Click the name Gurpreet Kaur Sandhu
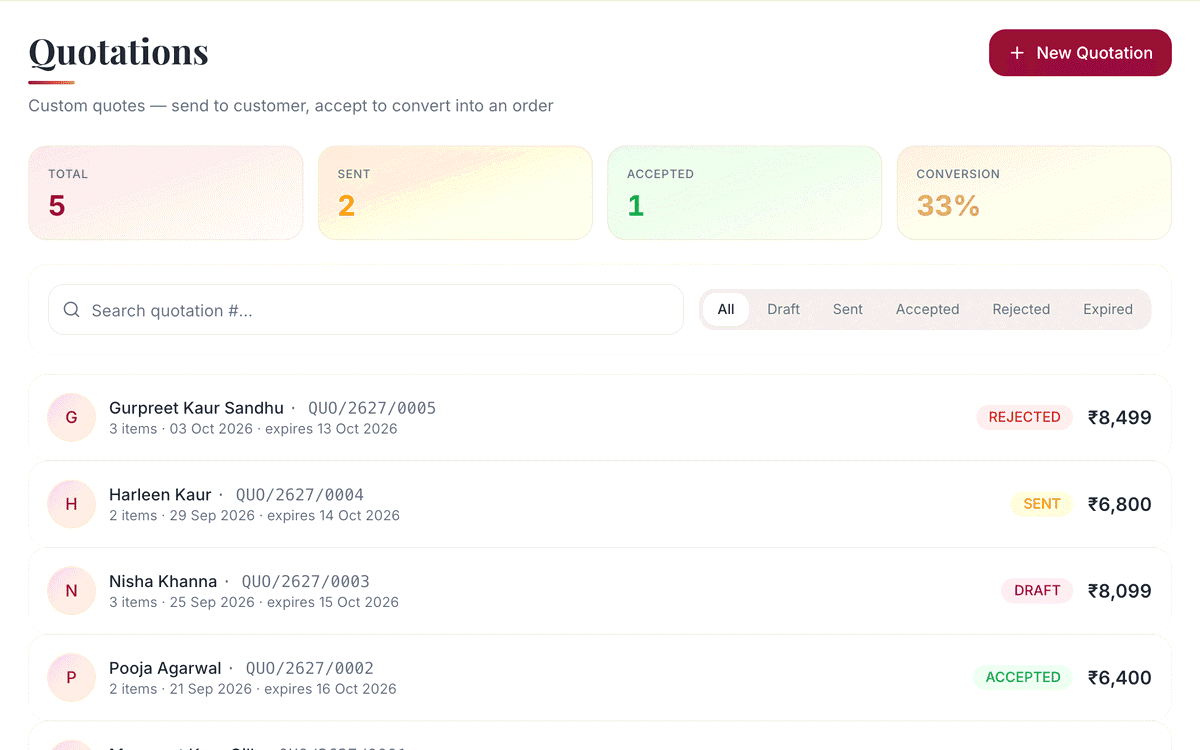The image size is (1200, 750). [196, 408]
